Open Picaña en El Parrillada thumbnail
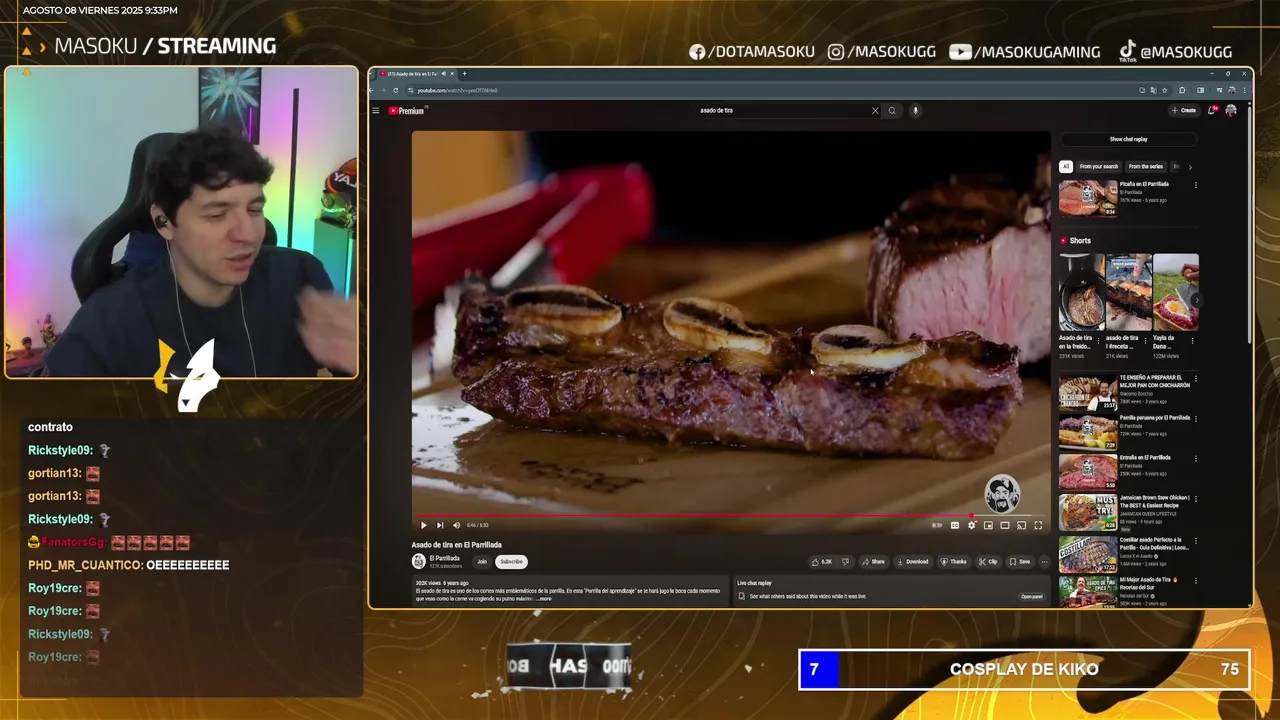 [x=1088, y=198]
